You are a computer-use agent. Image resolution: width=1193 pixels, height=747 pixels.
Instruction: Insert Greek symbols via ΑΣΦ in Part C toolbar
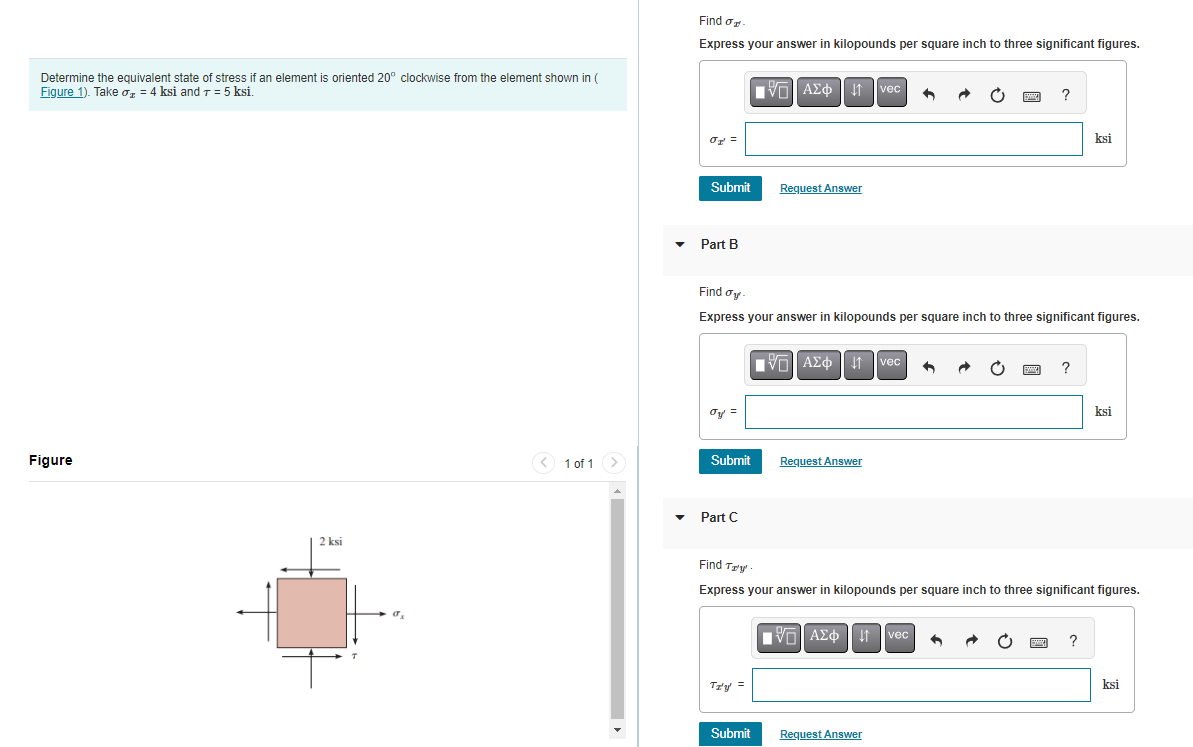click(x=825, y=638)
